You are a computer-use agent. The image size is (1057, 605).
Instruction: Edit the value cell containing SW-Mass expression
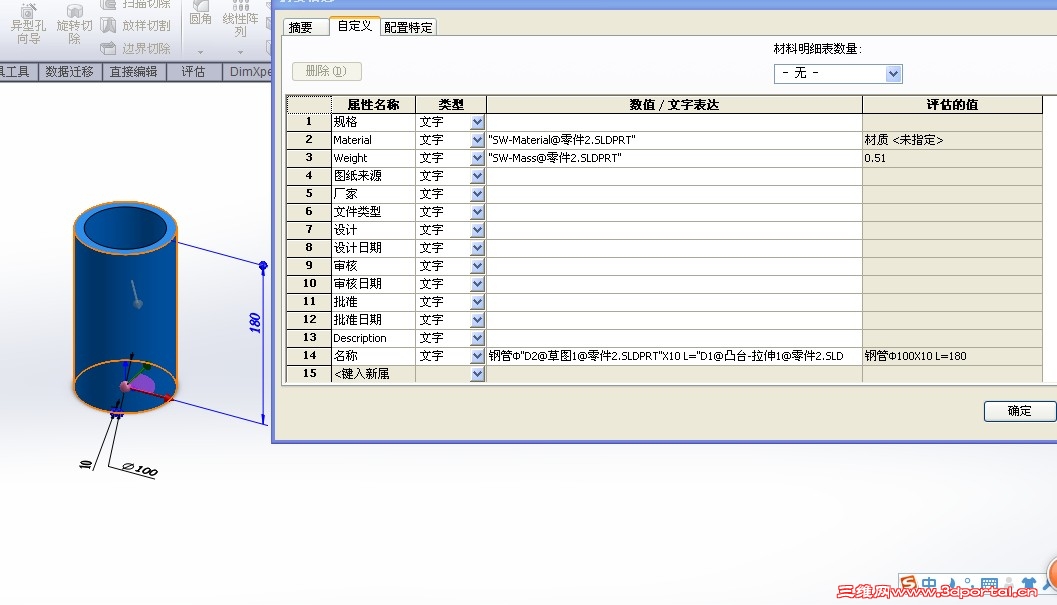[674, 158]
